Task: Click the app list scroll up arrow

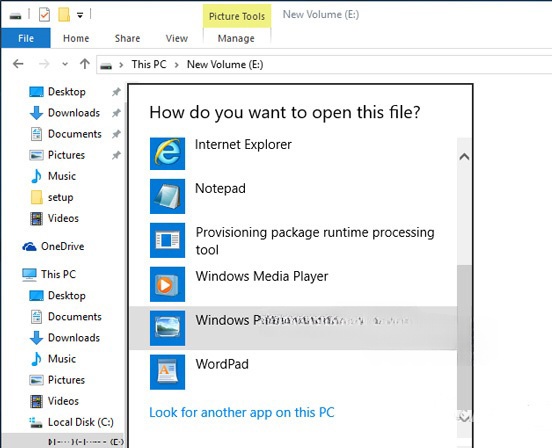Action: tap(464, 156)
